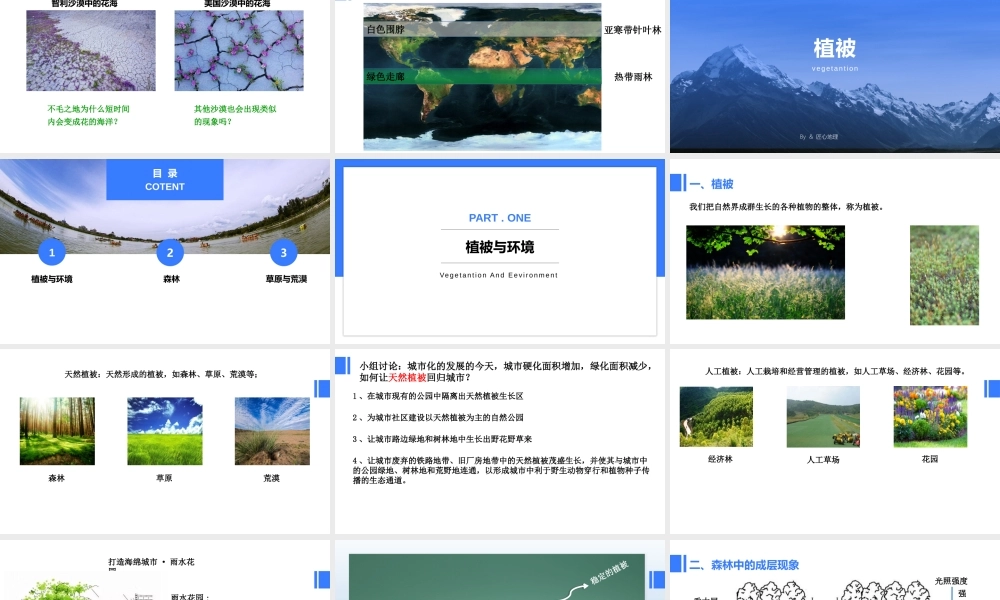
Task: Click the Chile desert flower field photo
Action: (90, 51)
